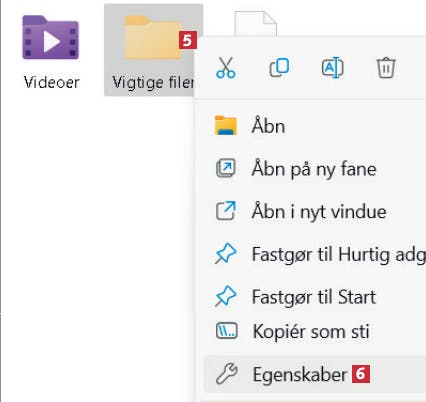Click the Delete trash can icon
The image size is (426, 402).
point(386,68)
